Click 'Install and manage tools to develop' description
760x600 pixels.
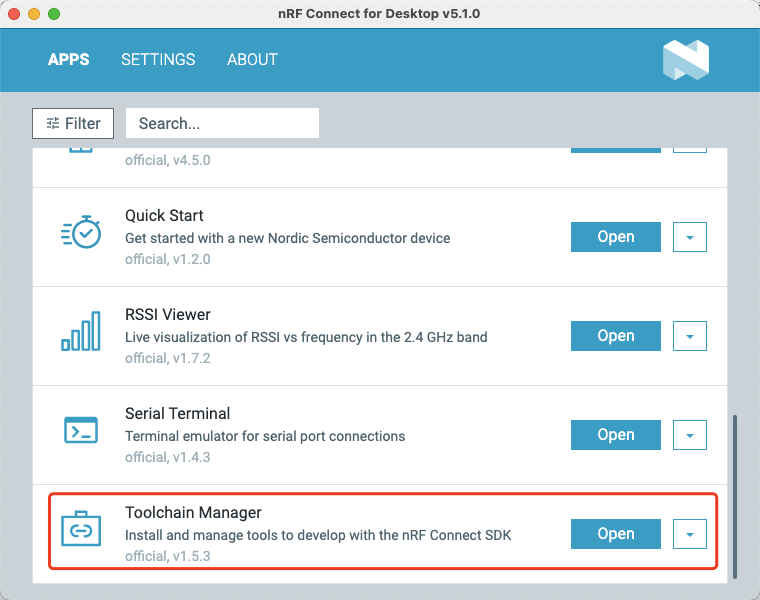click(x=318, y=535)
